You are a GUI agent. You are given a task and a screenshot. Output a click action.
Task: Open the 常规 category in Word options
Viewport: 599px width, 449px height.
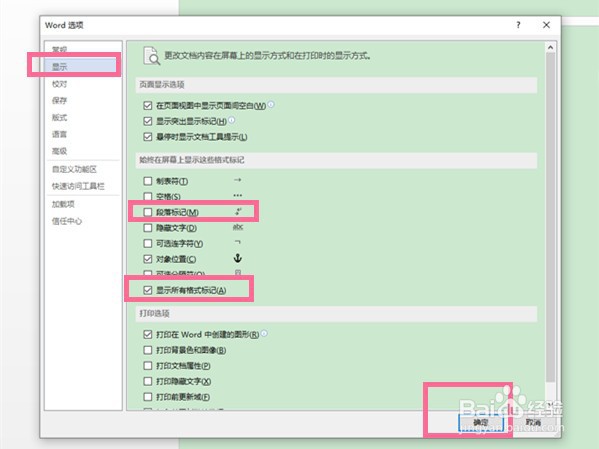[x=59, y=49]
